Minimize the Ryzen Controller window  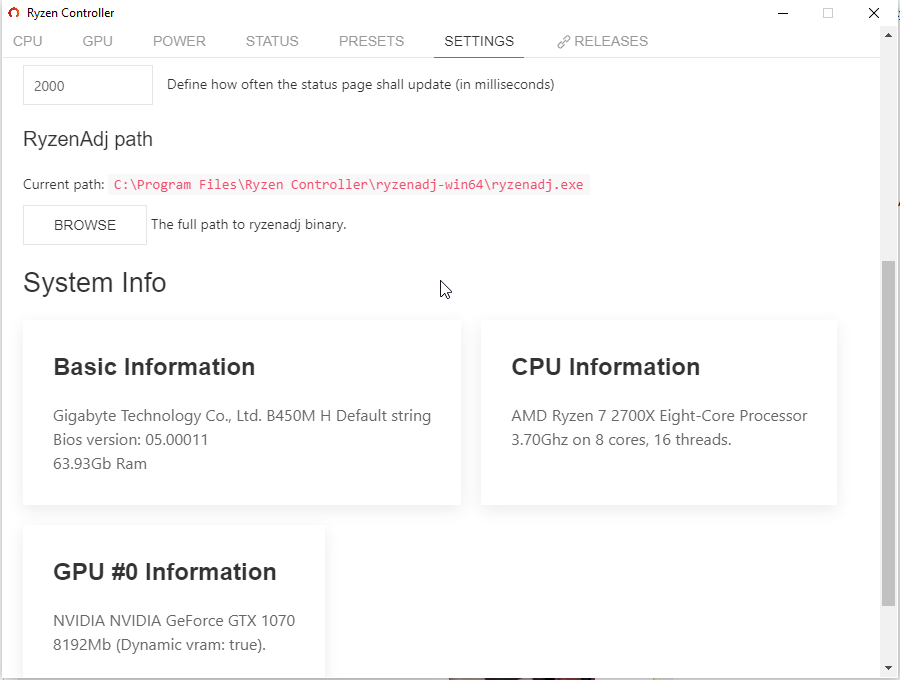[781, 13]
